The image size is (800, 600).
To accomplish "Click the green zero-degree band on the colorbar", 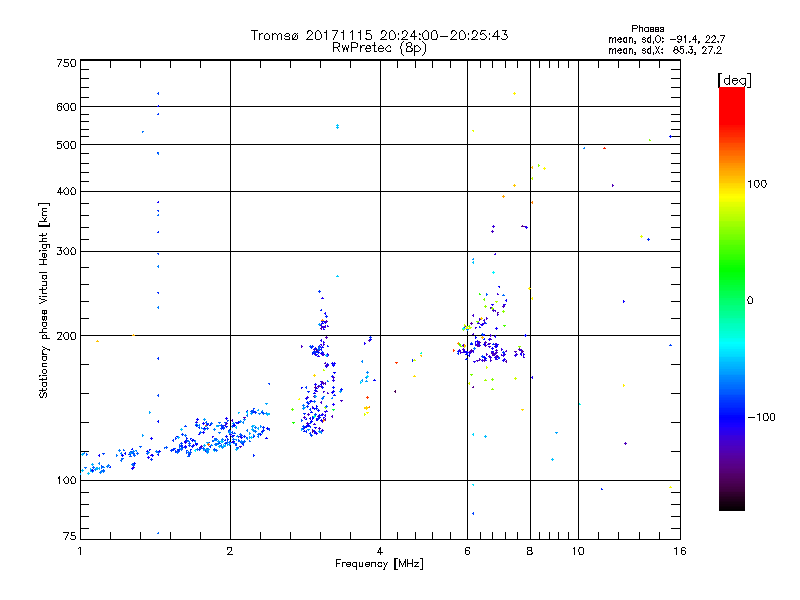I will 731,299.
